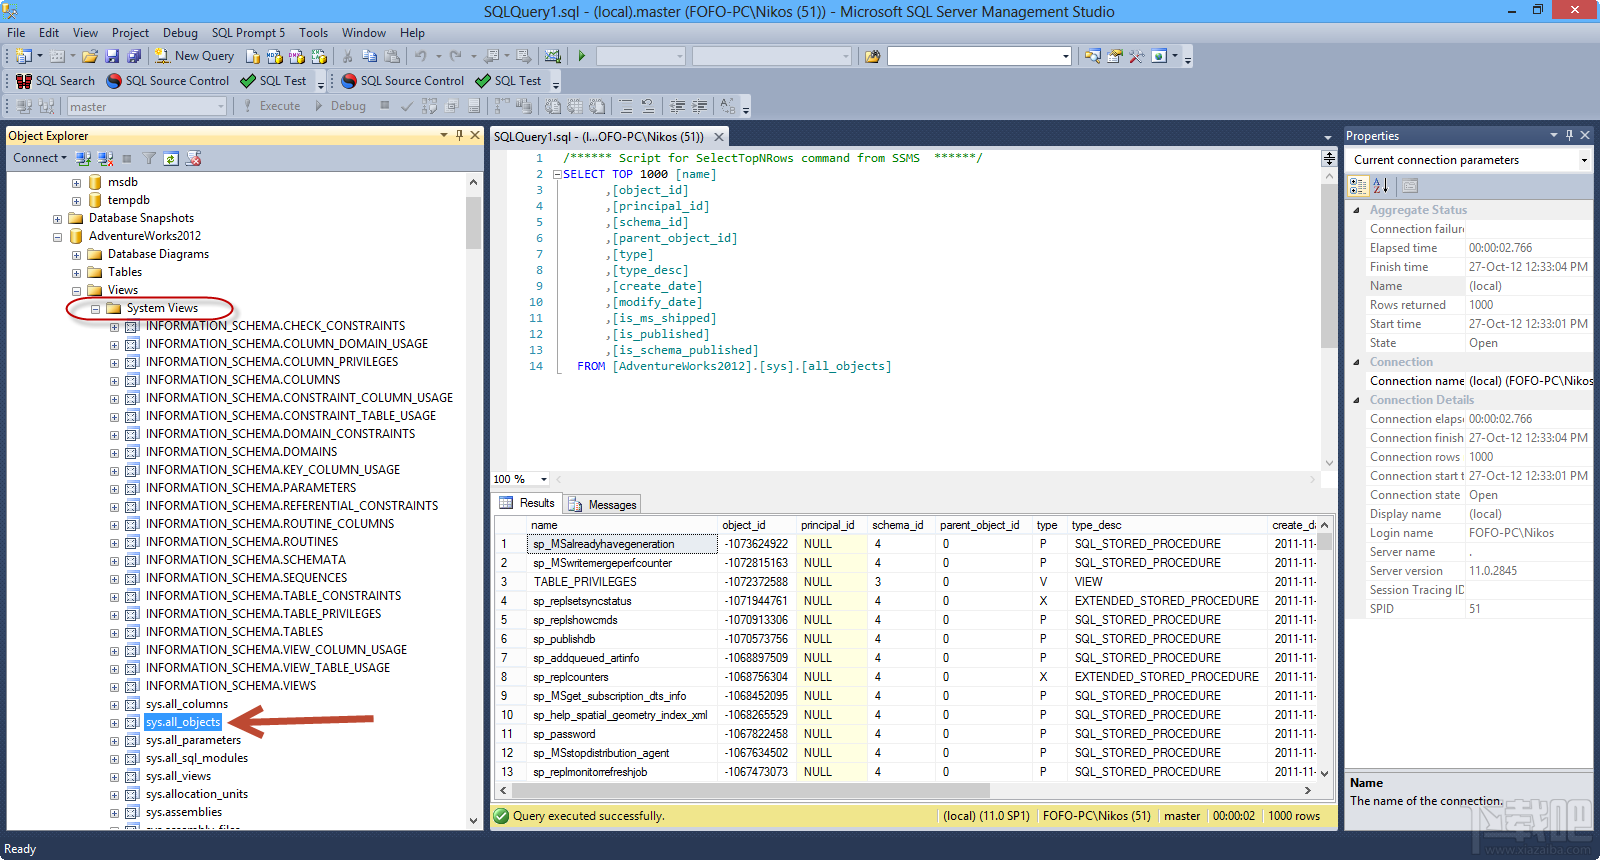
Task: Open the Debug menu
Action: (181, 33)
